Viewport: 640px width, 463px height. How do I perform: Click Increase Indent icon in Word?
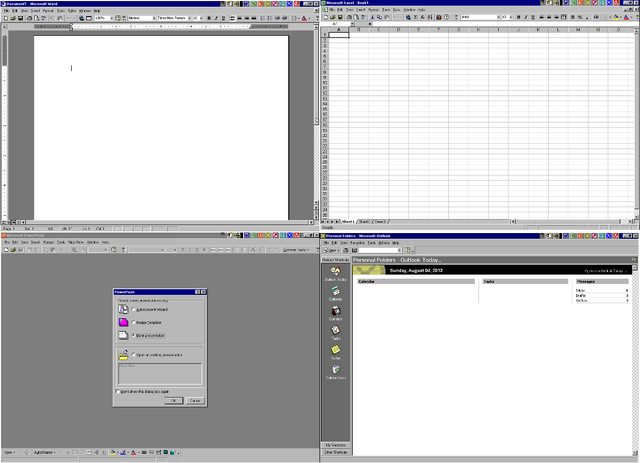click(x=284, y=18)
